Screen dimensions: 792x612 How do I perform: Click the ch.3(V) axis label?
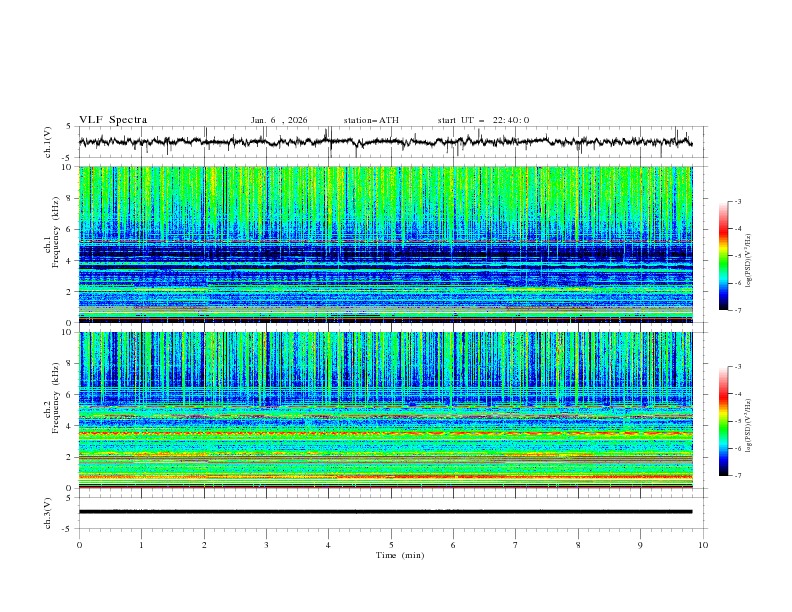pyautogui.click(x=49, y=512)
